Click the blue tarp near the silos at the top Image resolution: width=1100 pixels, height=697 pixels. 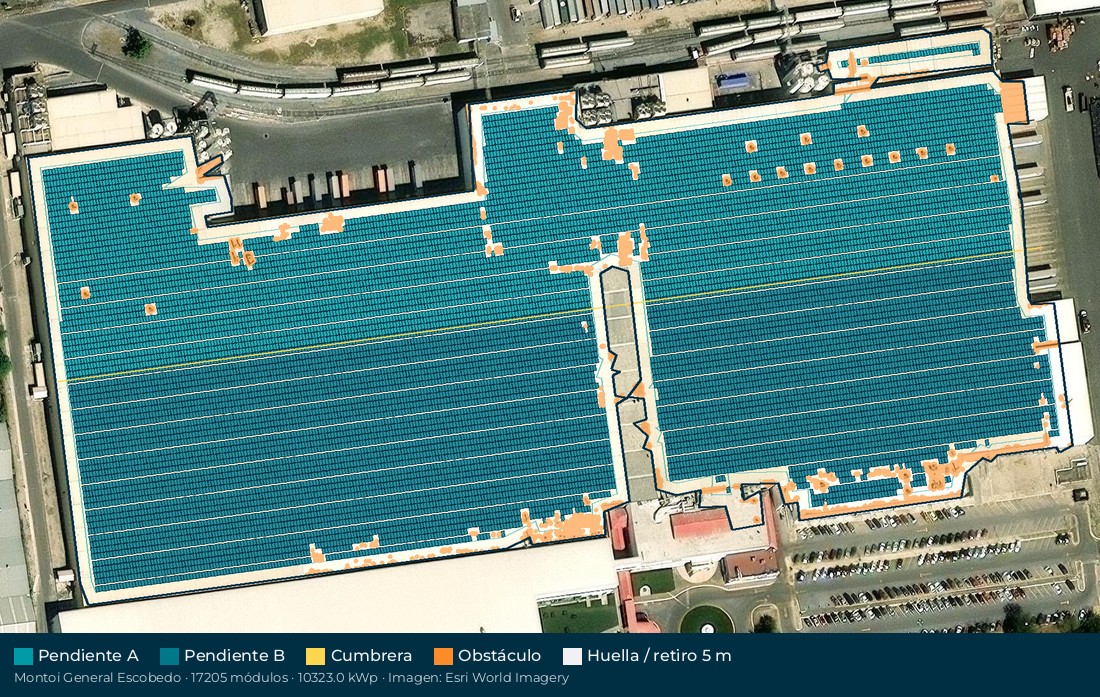pos(731,81)
